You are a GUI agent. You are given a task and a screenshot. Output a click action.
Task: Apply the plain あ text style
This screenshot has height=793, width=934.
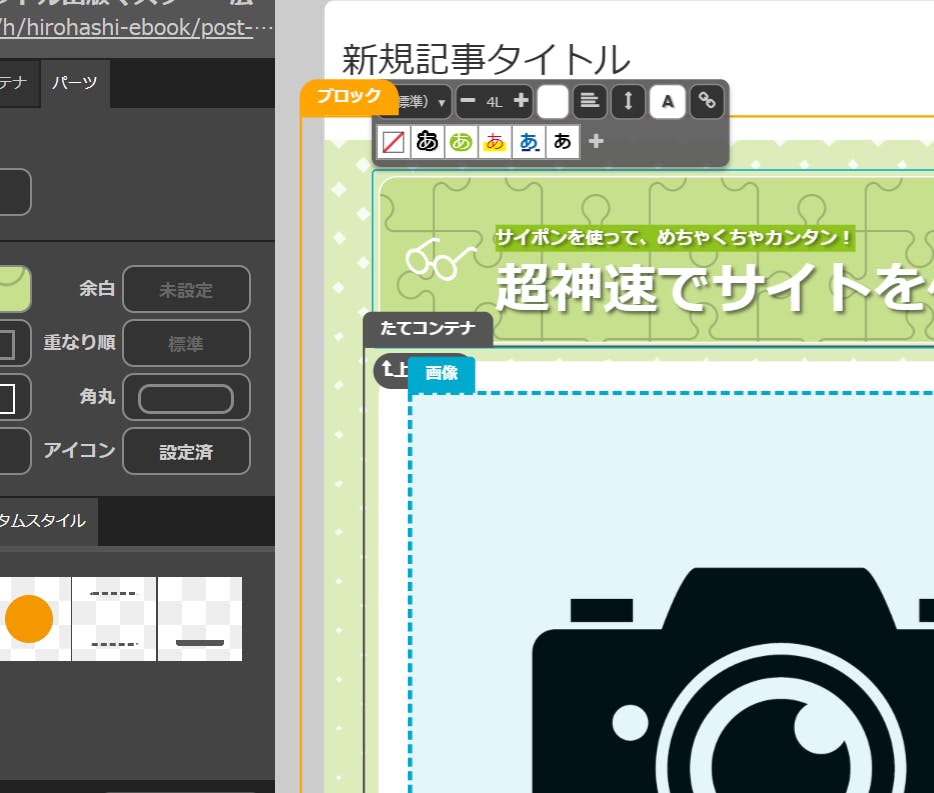(x=563, y=142)
